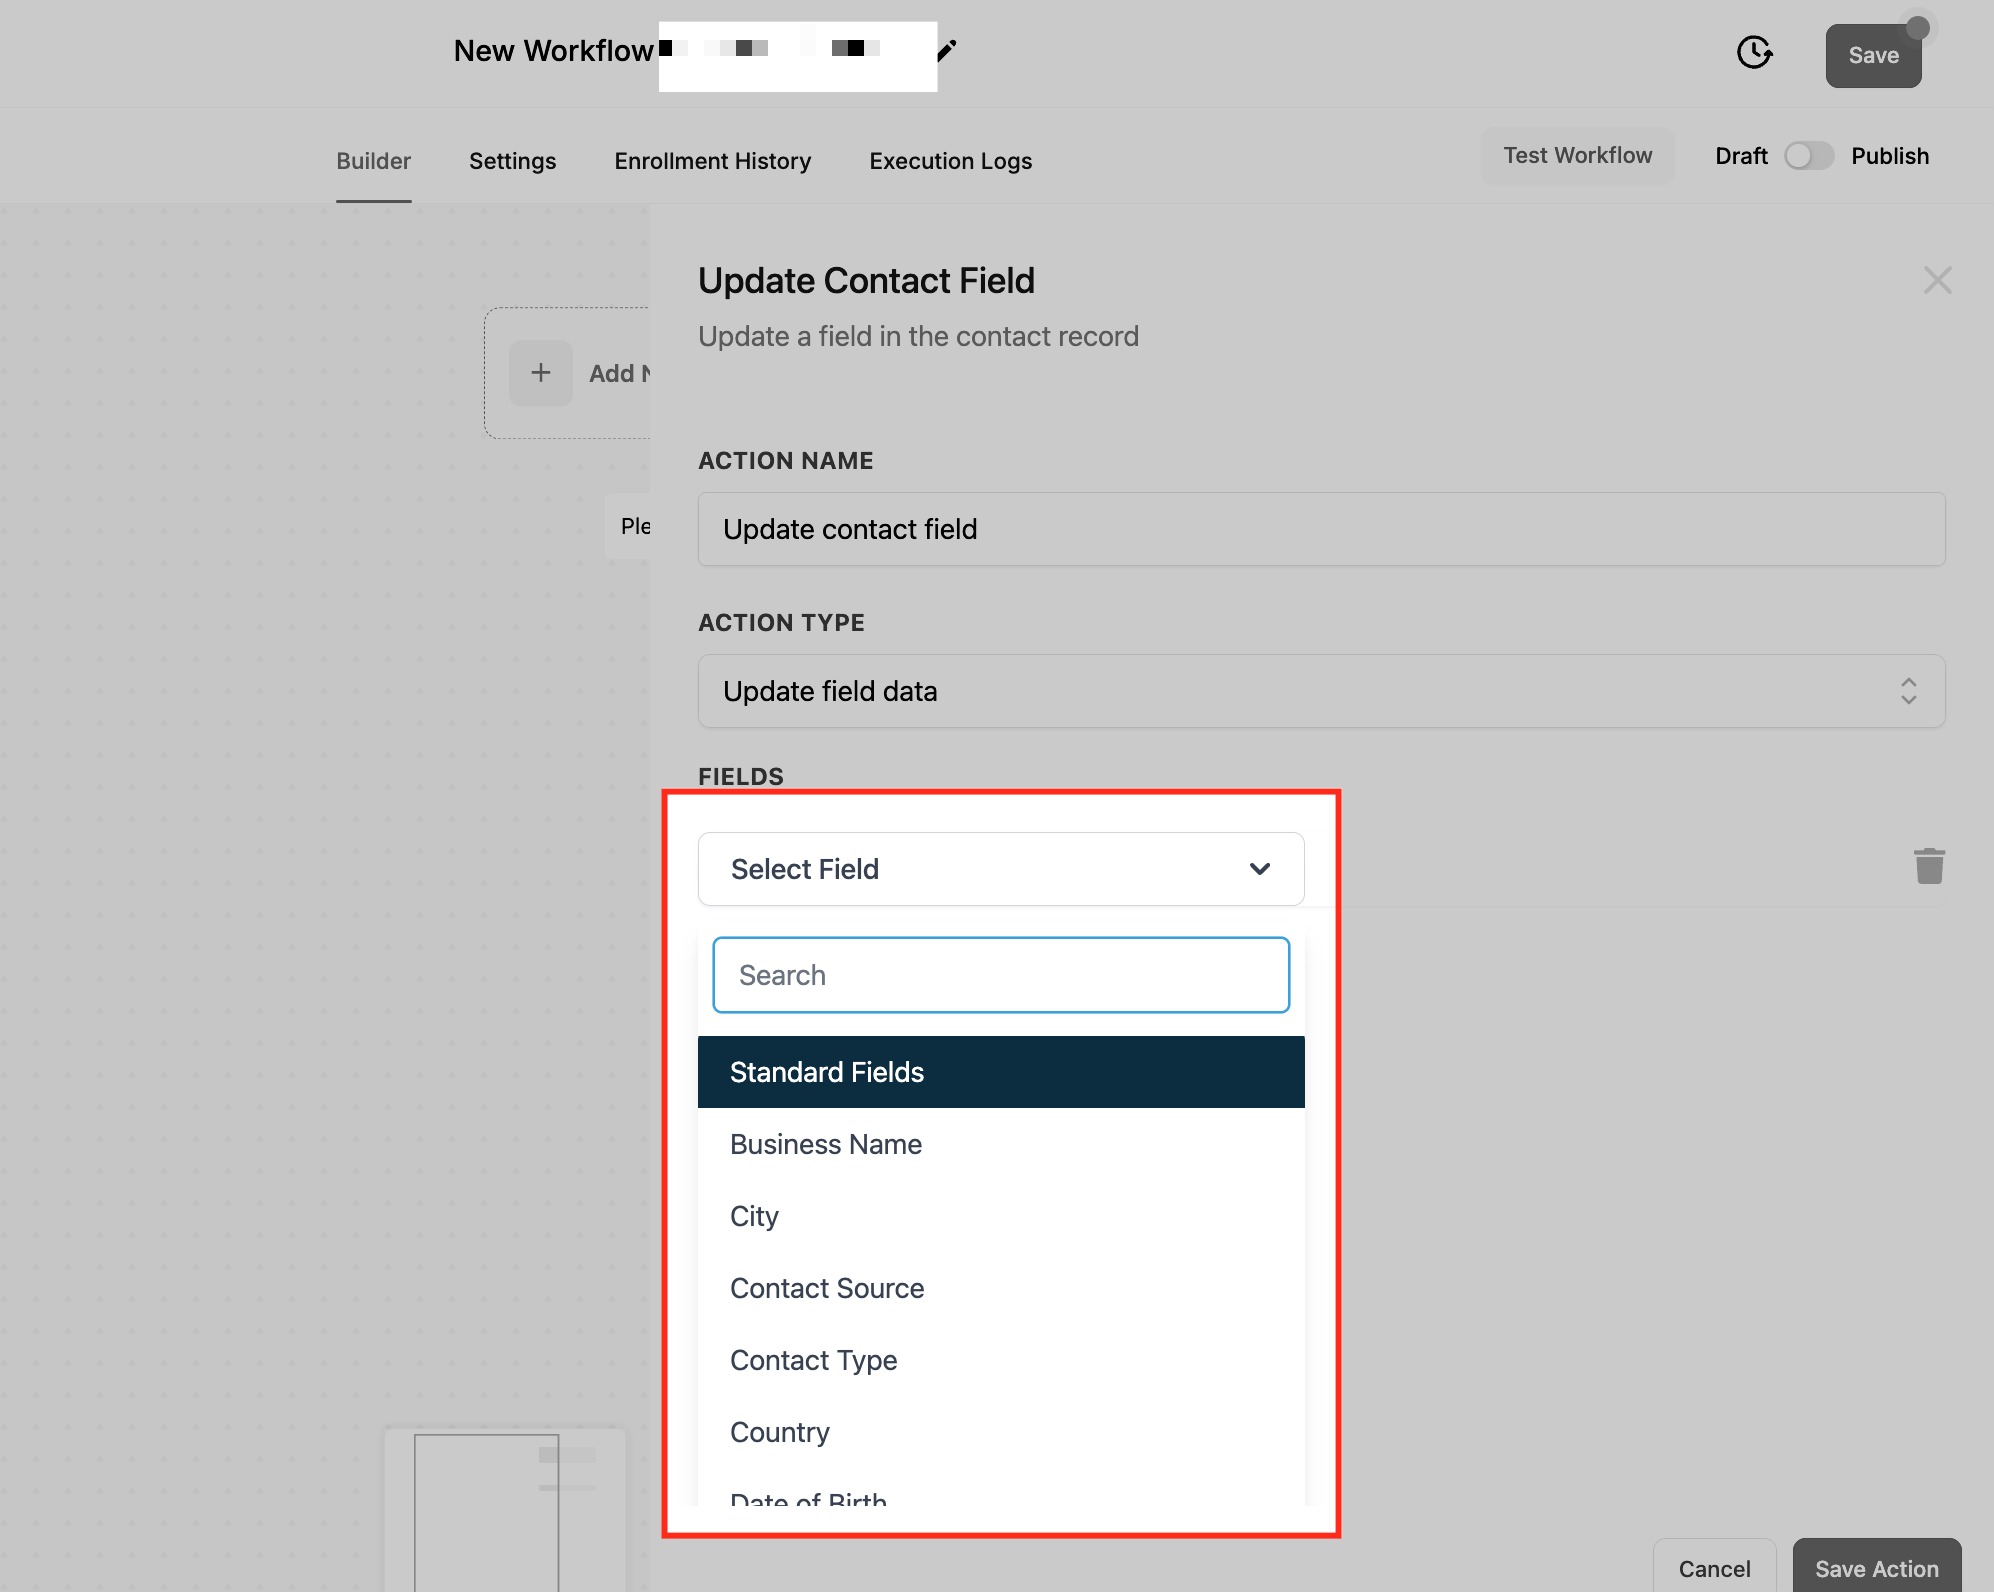Go to Execution Logs tab
This screenshot has width=1994, height=1592.
(x=950, y=161)
